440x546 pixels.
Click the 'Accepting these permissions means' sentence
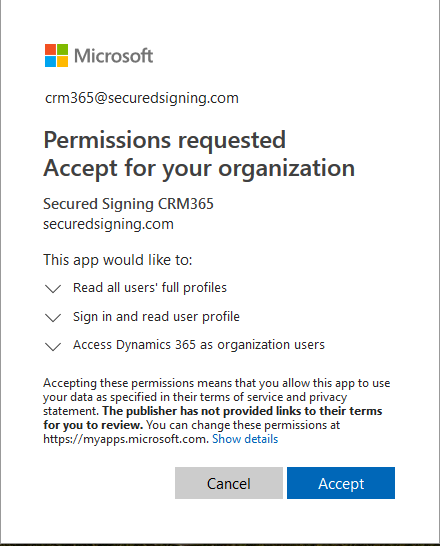coord(217,397)
